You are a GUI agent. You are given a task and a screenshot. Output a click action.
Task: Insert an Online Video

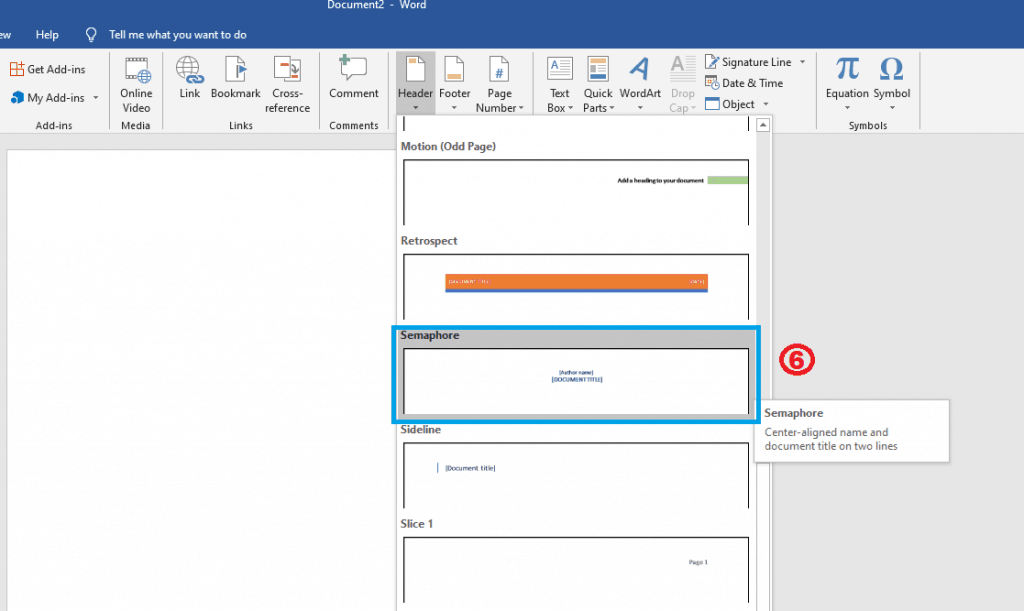136,85
